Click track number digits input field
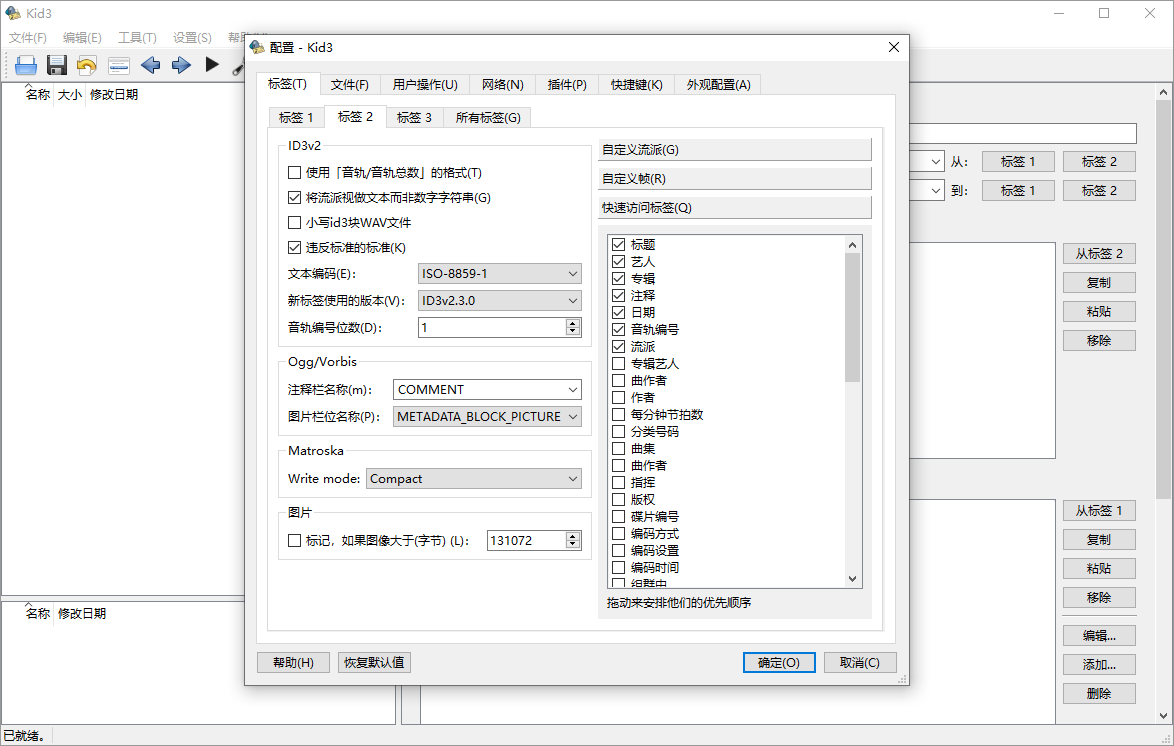 coord(491,327)
